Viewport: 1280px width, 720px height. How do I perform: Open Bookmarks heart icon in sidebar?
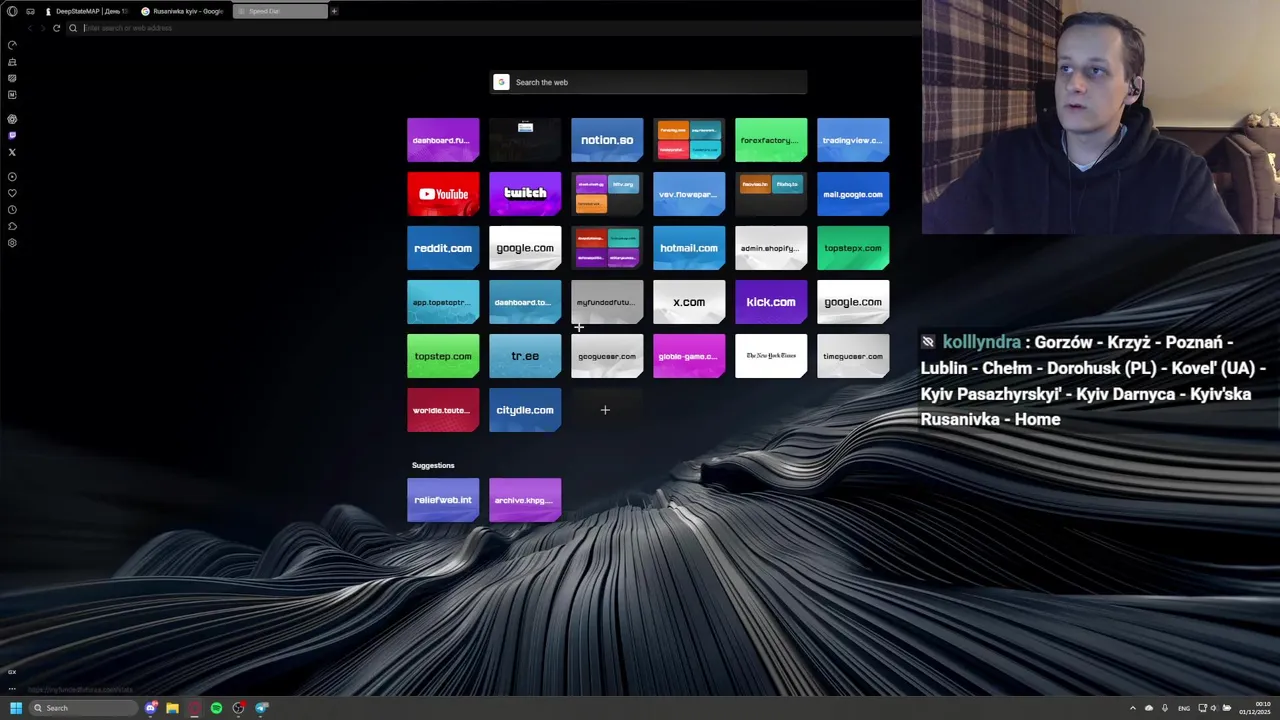tap(12, 193)
